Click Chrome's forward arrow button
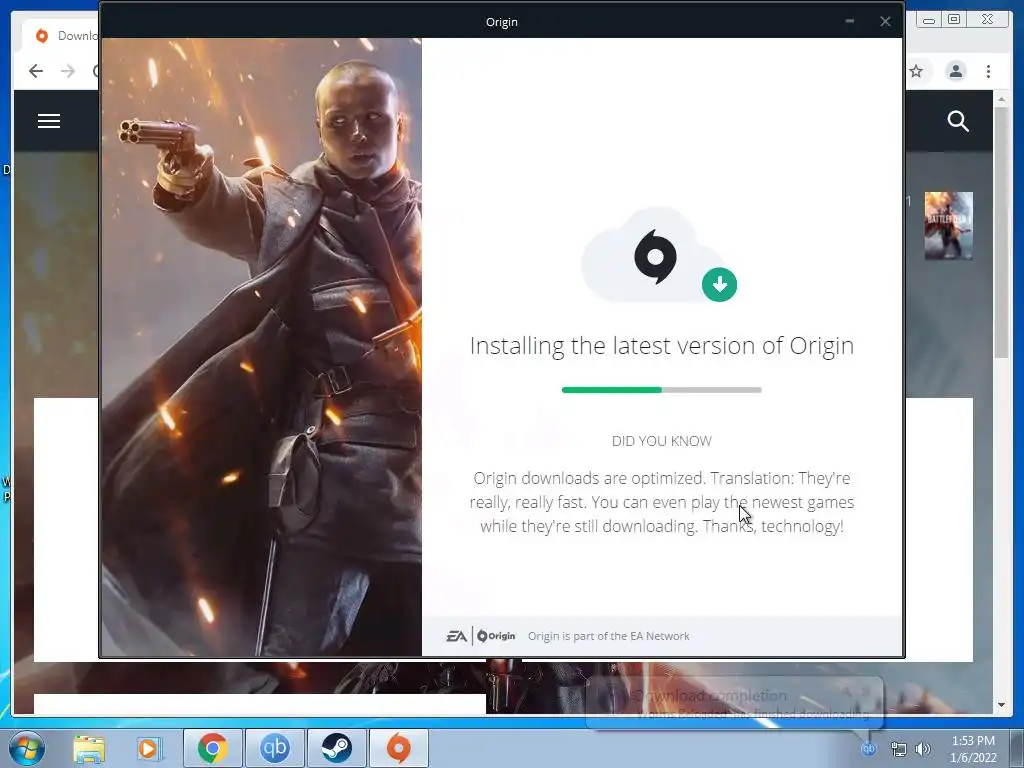Image resolution: width=1024 pixels, height=768 pixels. pos(68,71)
